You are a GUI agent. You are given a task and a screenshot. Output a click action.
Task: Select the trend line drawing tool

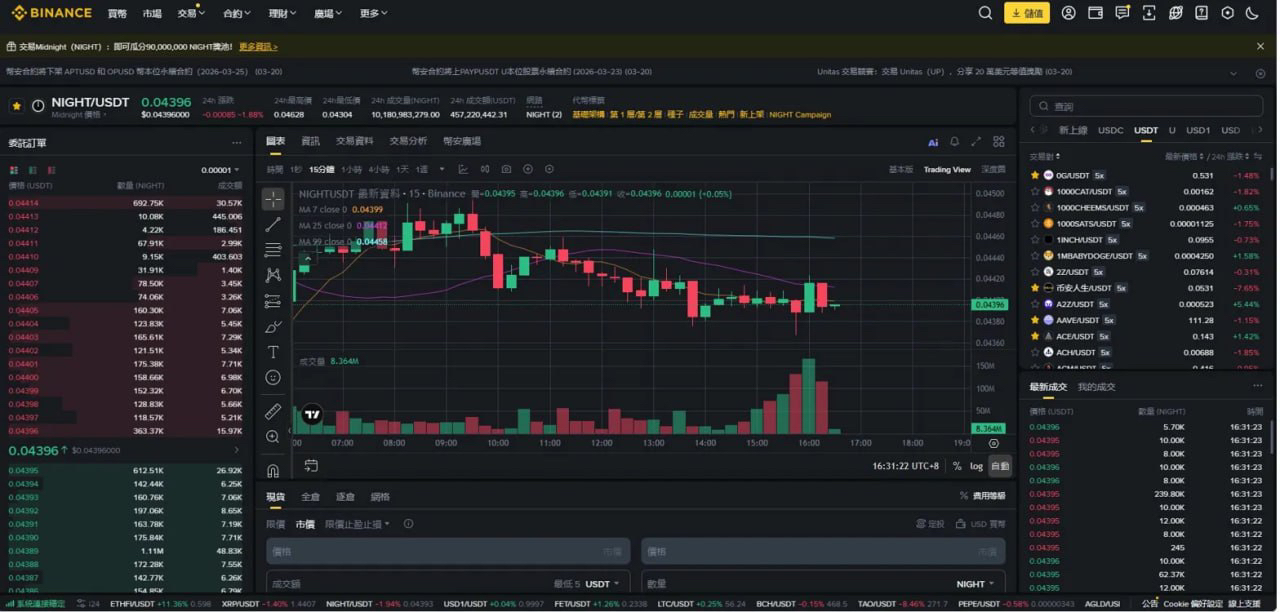pos(273,224)
